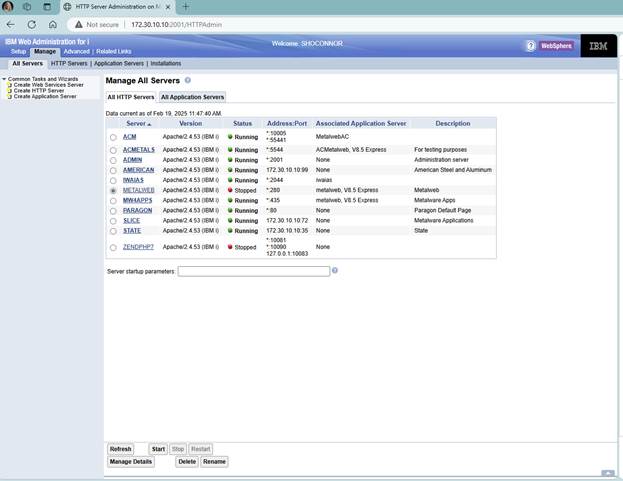Click the Refresh button
Screen dimensions: 623x481
coord(120,449)
